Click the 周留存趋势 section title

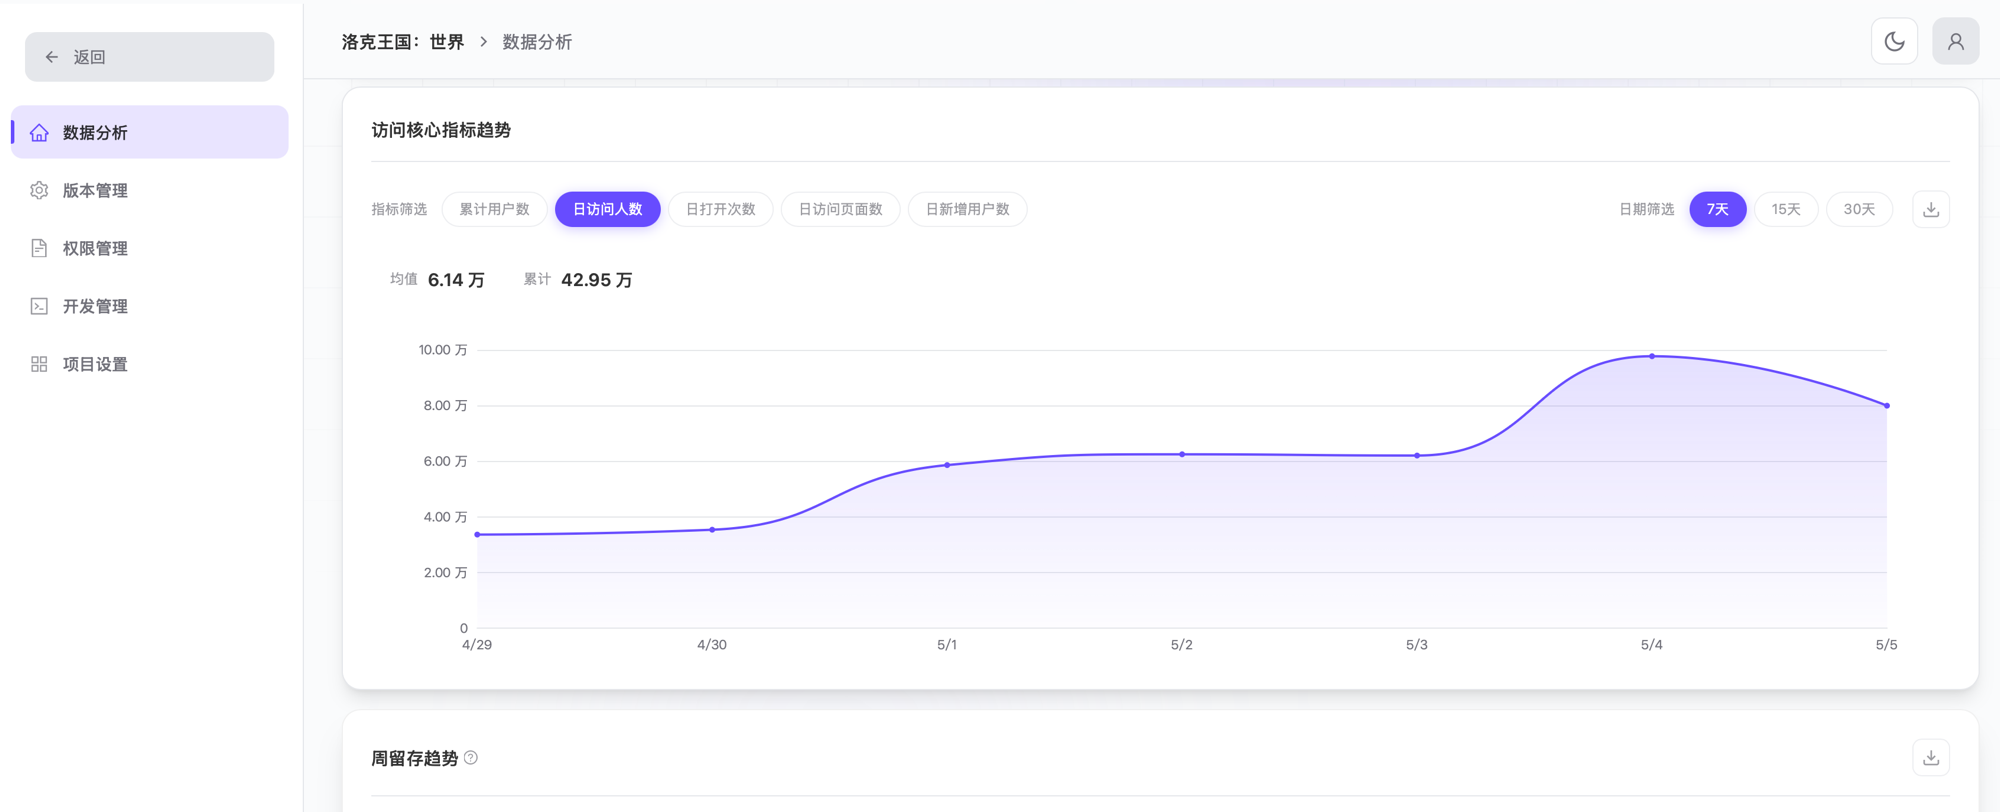coord(415,758)
